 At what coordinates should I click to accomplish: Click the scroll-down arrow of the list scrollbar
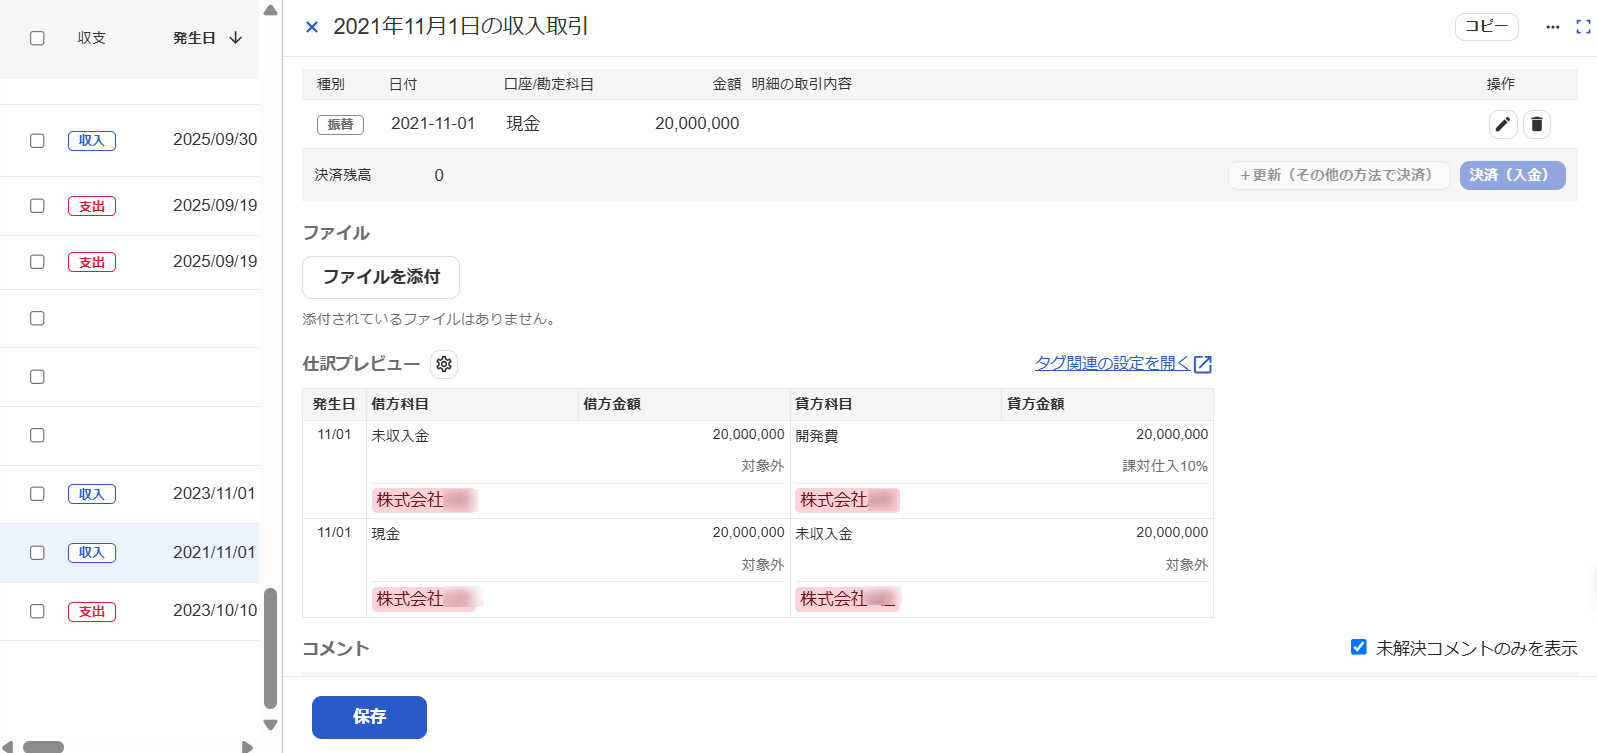click(x=270, y=725)
